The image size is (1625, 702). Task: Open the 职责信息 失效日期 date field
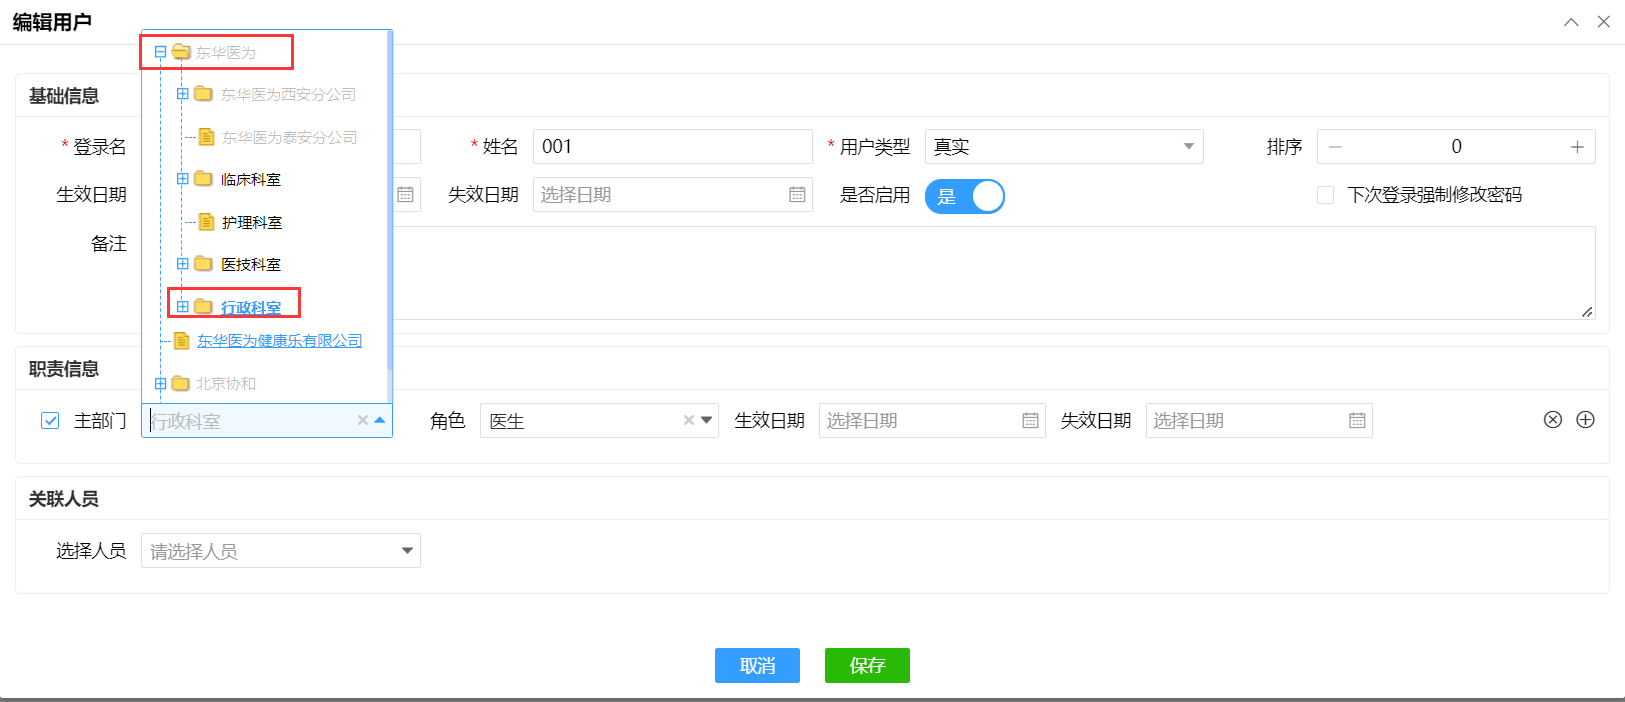1259,421
